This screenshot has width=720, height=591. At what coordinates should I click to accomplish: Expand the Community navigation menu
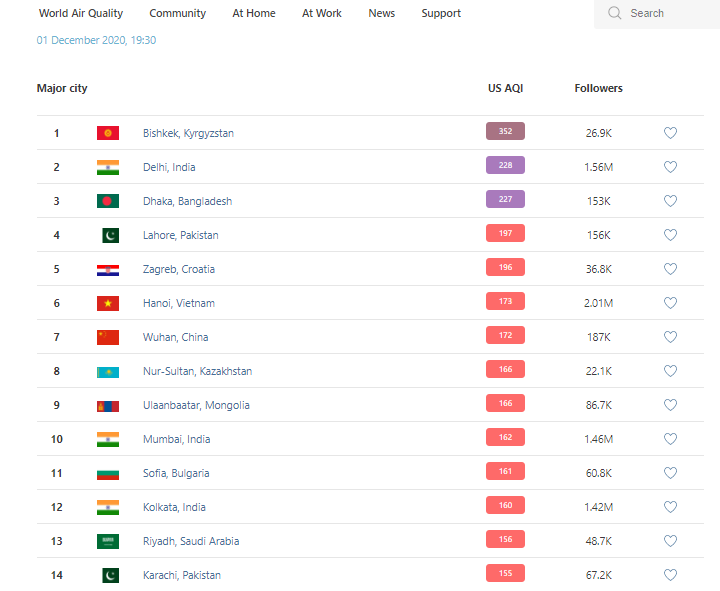click(x=178, y=13)
